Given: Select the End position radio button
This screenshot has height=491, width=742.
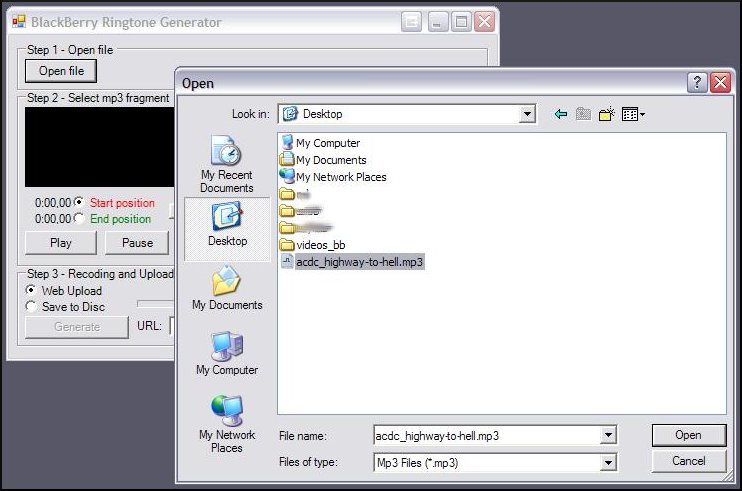Looking at the screenshot, I should 79,219.
